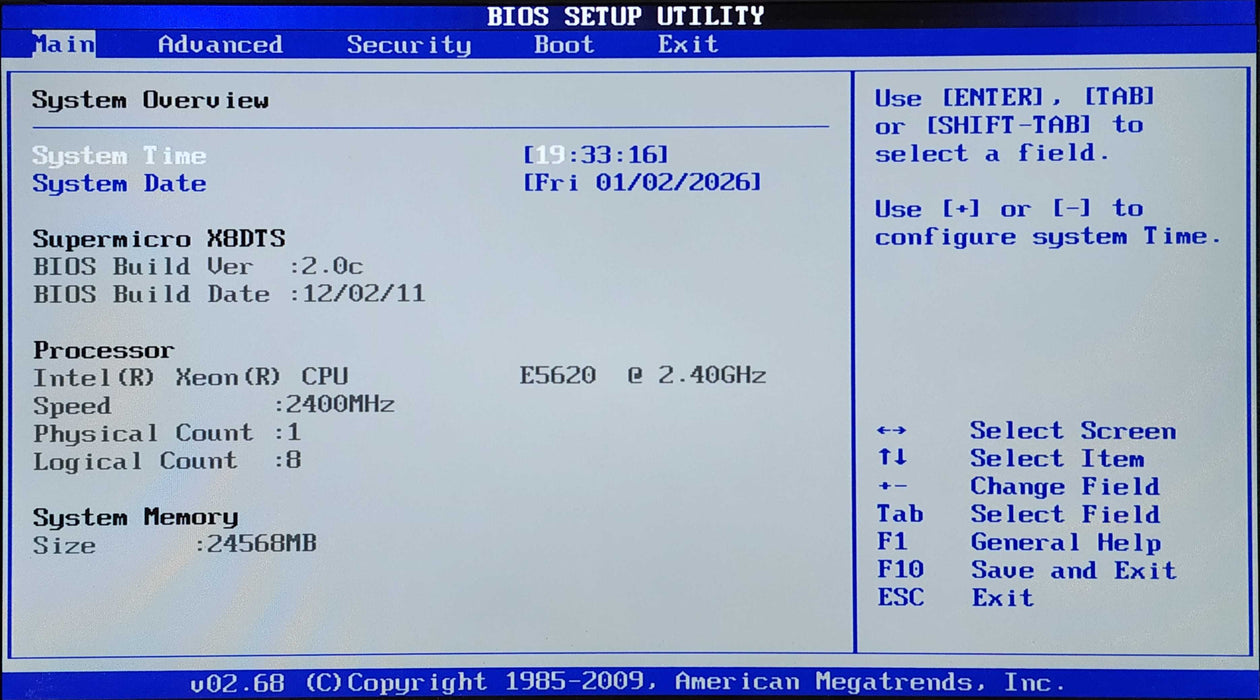1260x700 pixels.
Task: Click the F1 General Help legend entry
Action: (x=1018, y=543)
